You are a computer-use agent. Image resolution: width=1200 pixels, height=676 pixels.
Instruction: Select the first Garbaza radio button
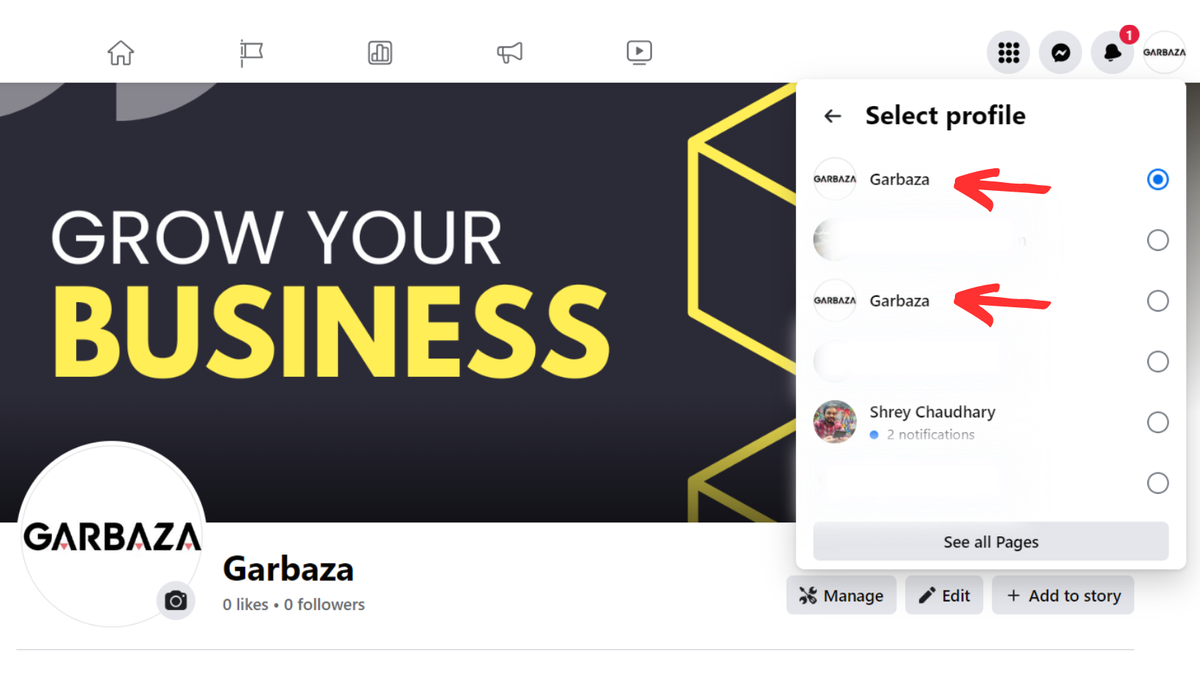click(x=1157, y=180)
